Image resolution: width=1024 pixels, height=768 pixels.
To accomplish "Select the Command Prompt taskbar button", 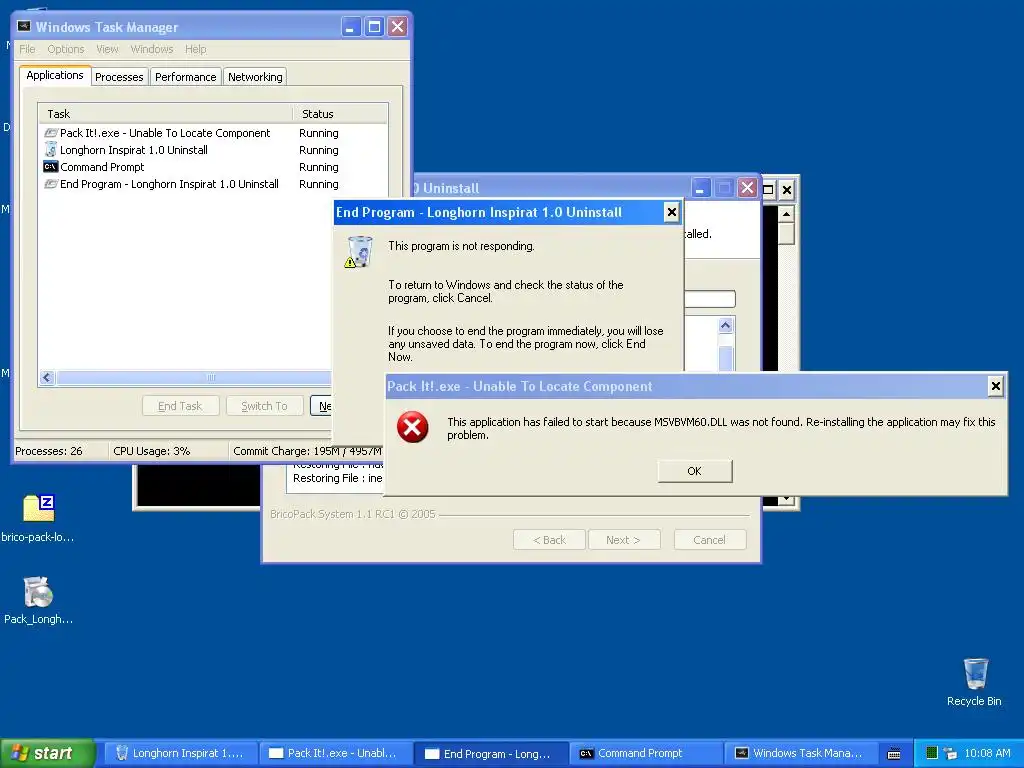I will click(x=645, y=753).
